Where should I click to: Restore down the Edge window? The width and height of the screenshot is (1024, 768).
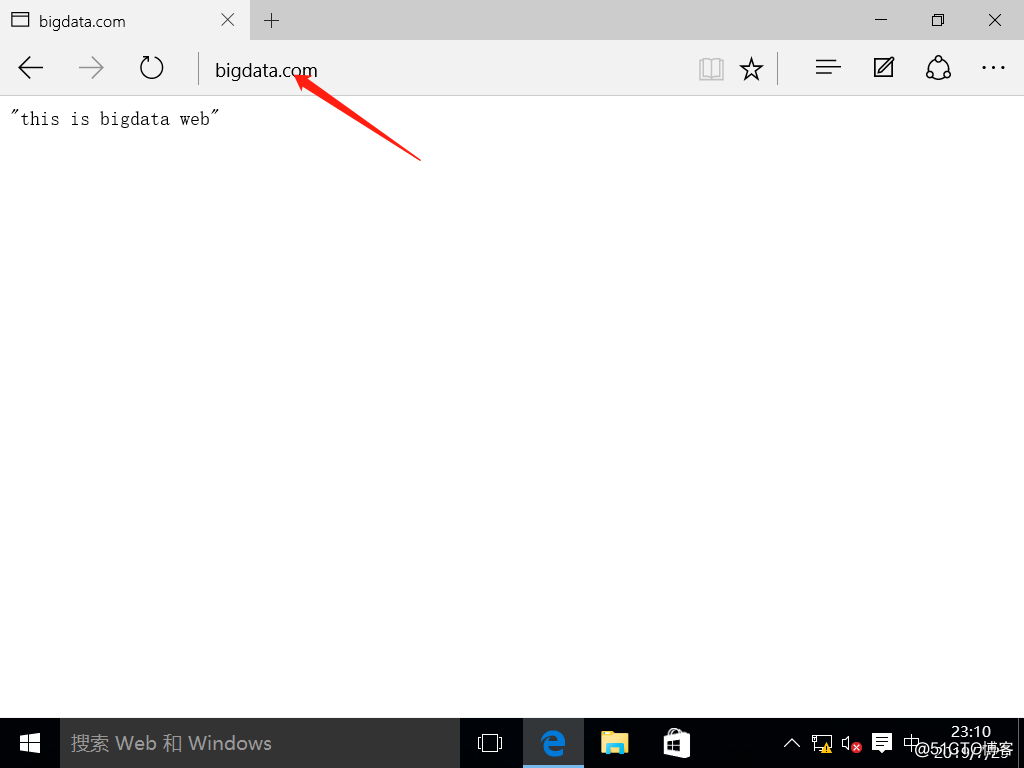(938, 20)
